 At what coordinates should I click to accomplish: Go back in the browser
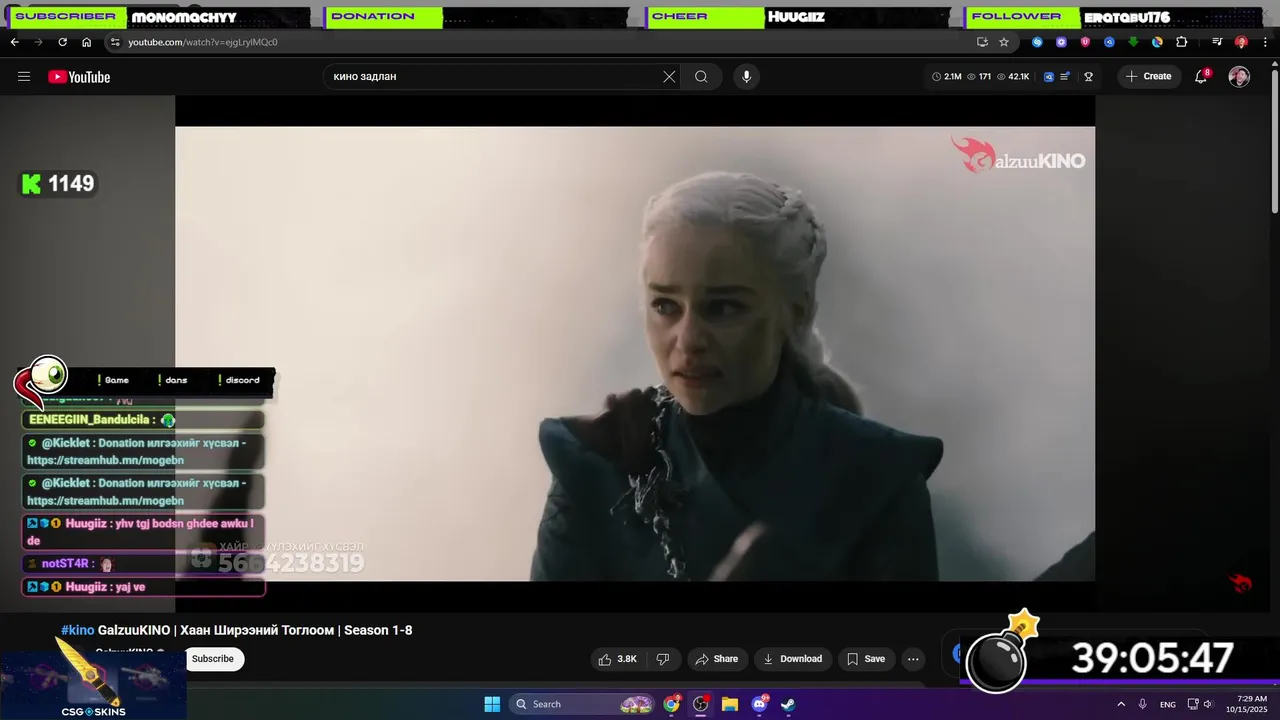coord(14,42)
